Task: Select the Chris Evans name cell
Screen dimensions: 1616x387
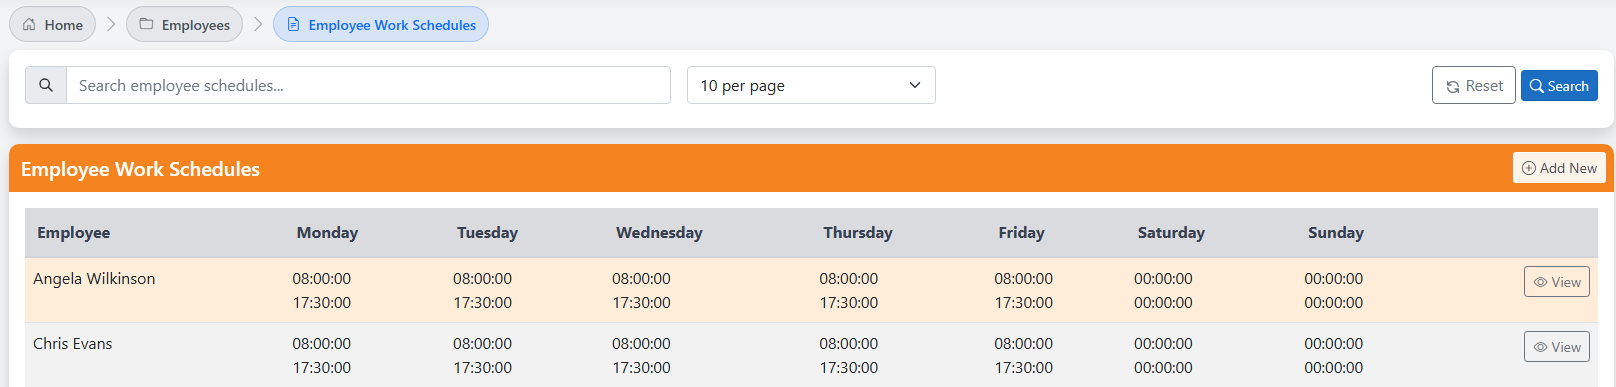Action: pyautogui.click(x=73, y=344)
